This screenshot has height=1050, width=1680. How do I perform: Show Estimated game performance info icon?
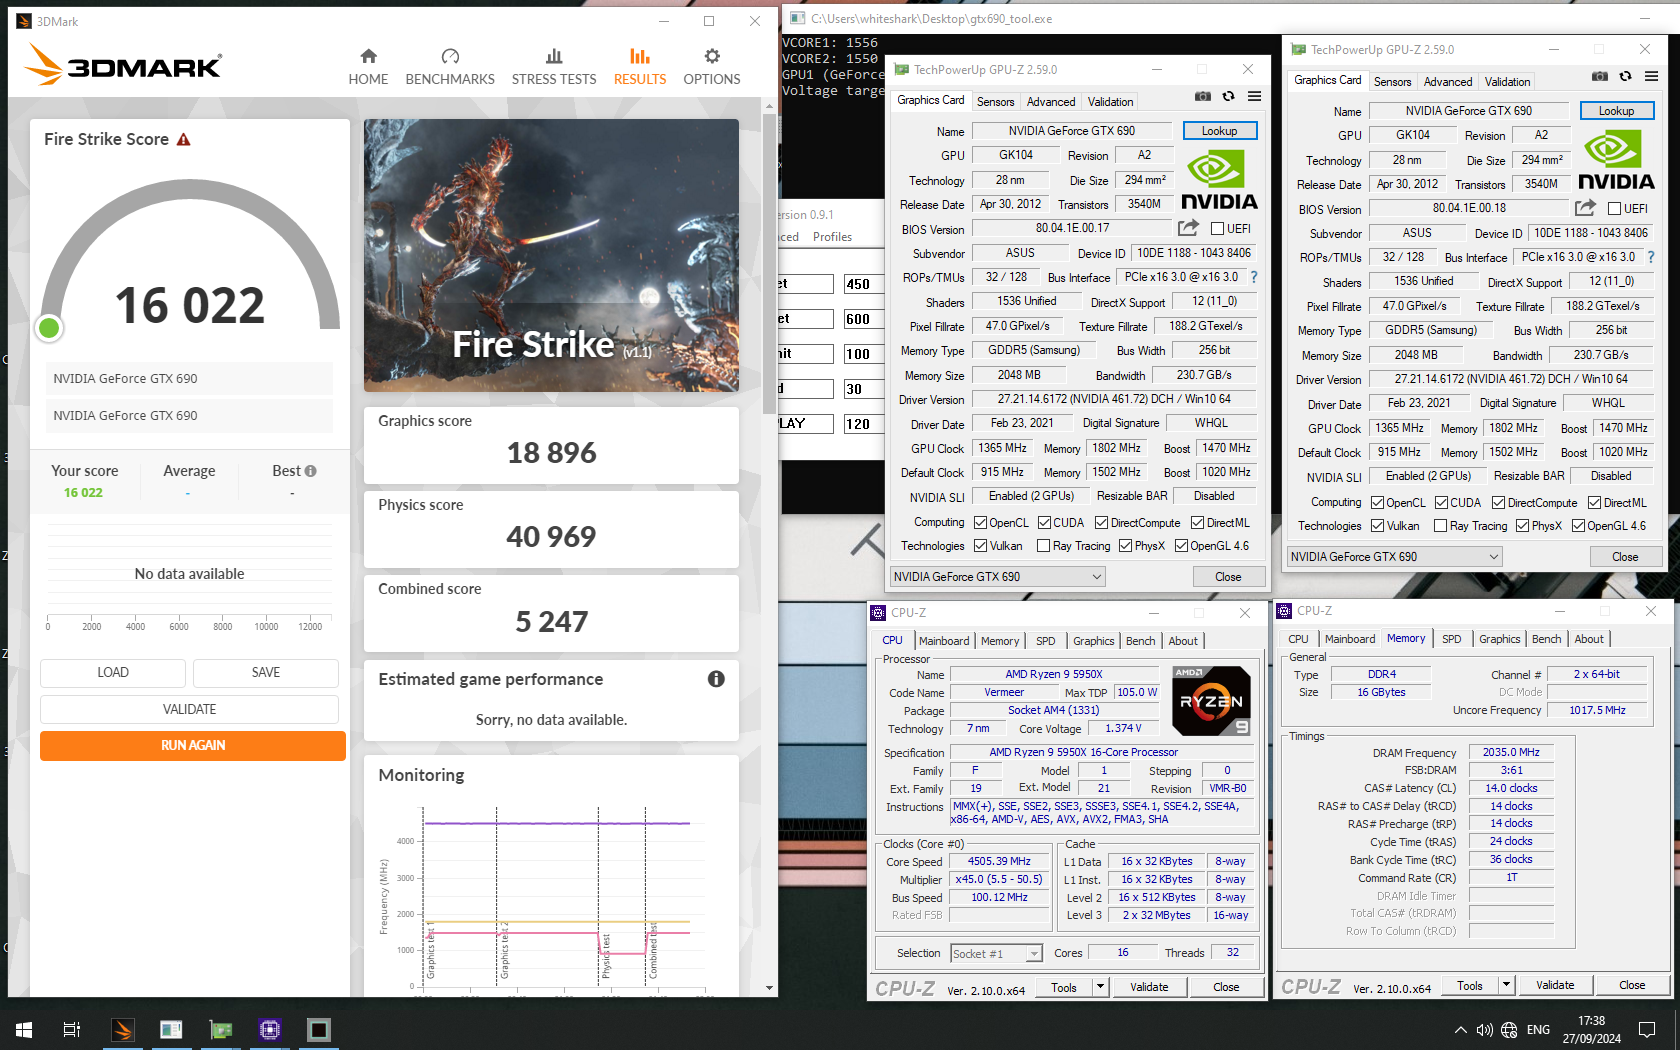(716, 679)
